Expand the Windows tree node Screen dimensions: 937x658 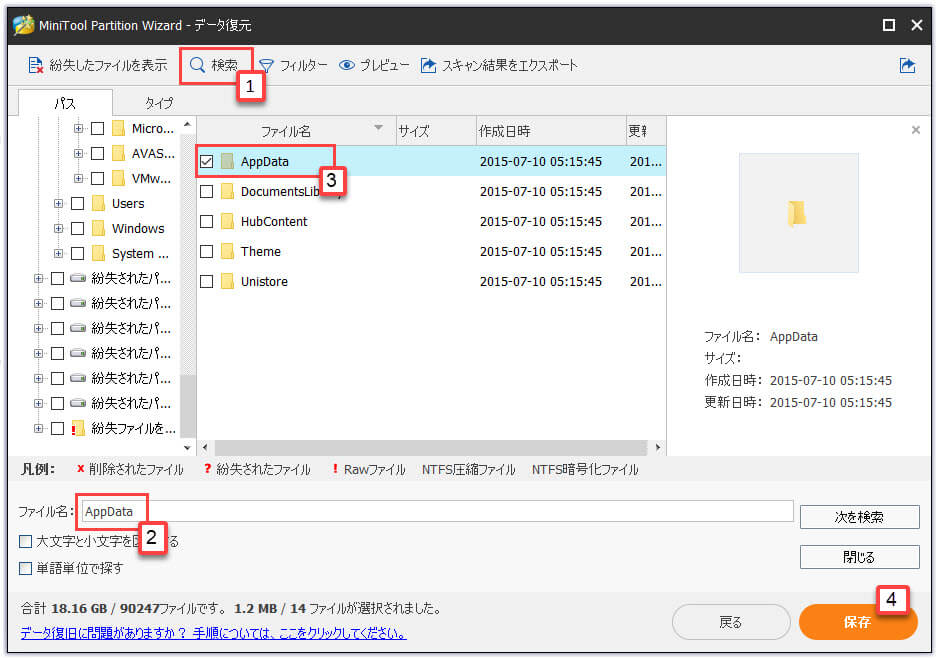[59, 228]
